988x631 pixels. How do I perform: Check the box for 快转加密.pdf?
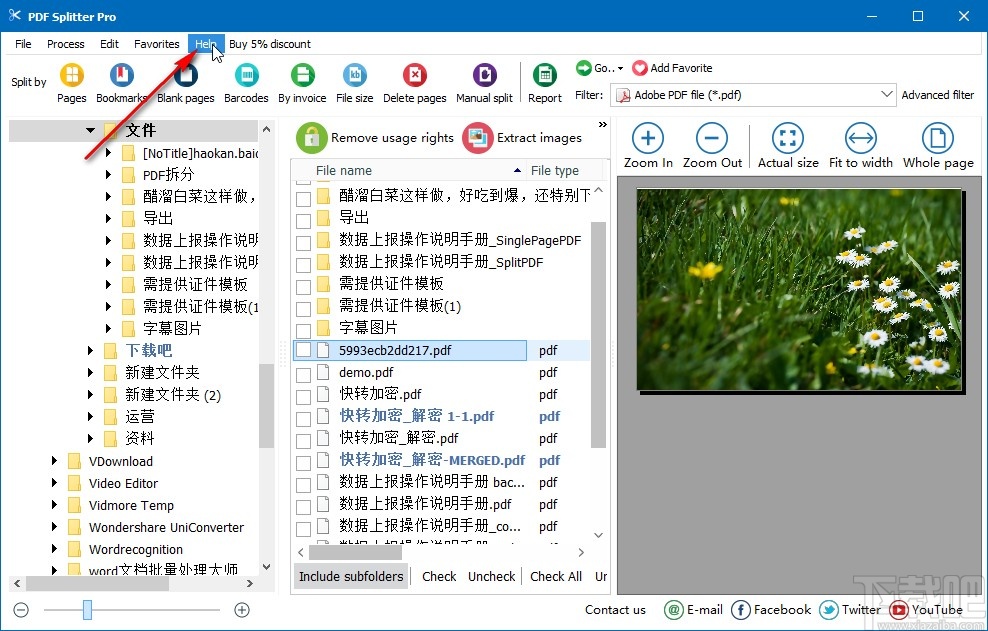[x=303, y=395]
